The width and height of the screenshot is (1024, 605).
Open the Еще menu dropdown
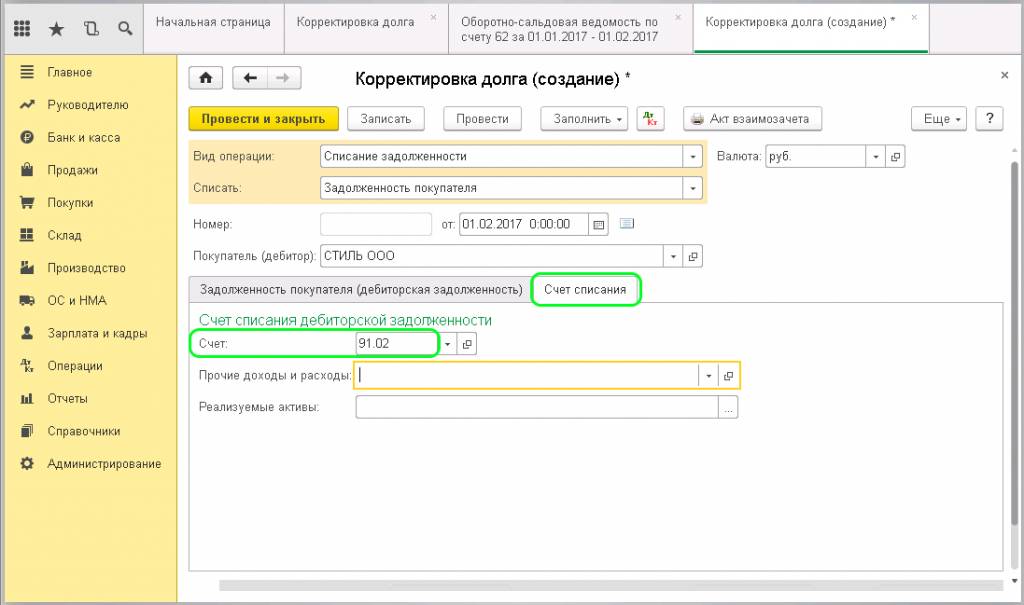pyautogui.click(x=938, y=119)
